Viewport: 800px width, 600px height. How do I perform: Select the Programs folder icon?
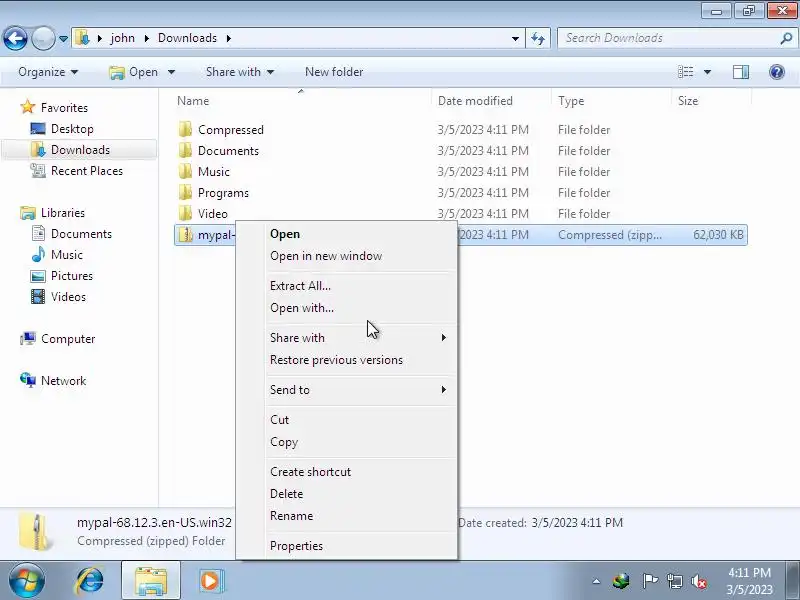pos(185,192)
